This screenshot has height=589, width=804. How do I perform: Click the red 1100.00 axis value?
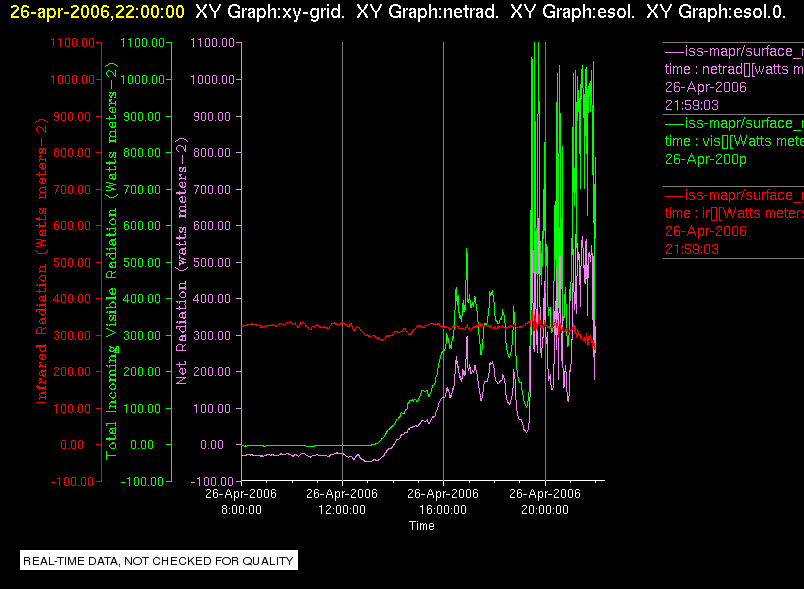pos(72,43)
